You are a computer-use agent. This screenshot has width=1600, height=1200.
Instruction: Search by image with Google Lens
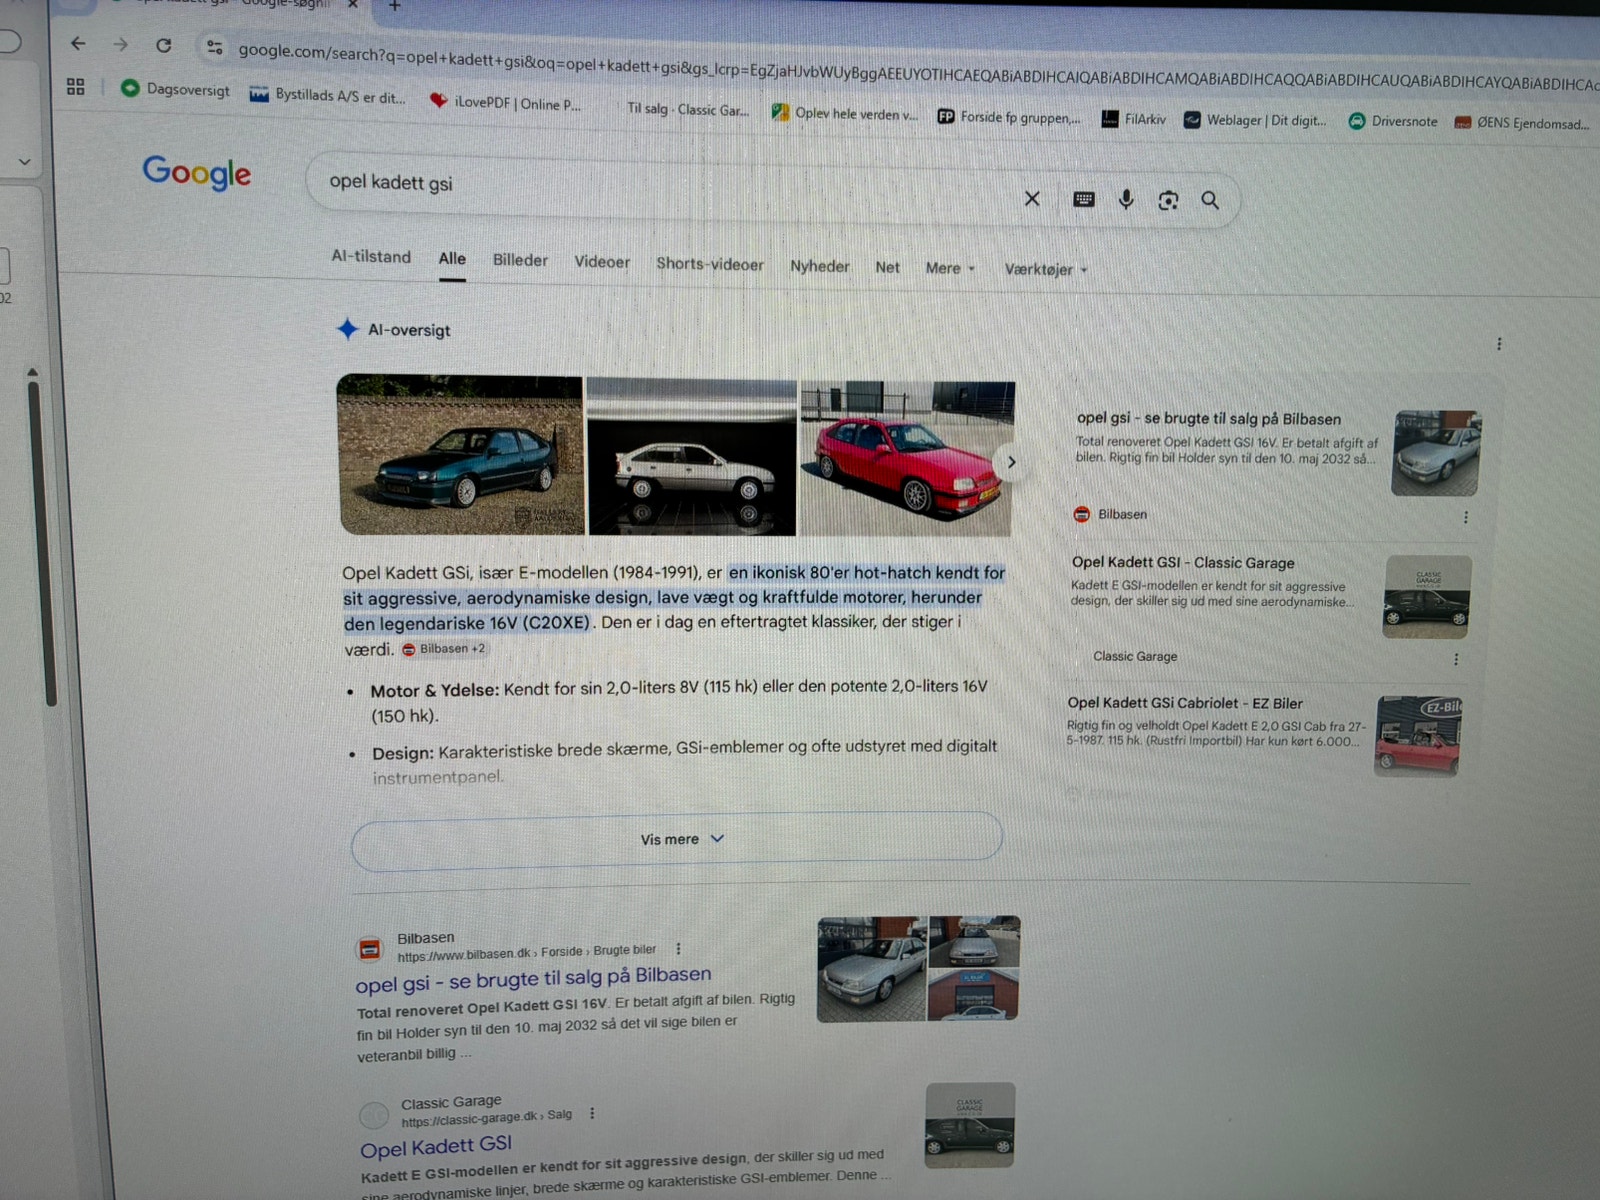[x=1168, y=201]
